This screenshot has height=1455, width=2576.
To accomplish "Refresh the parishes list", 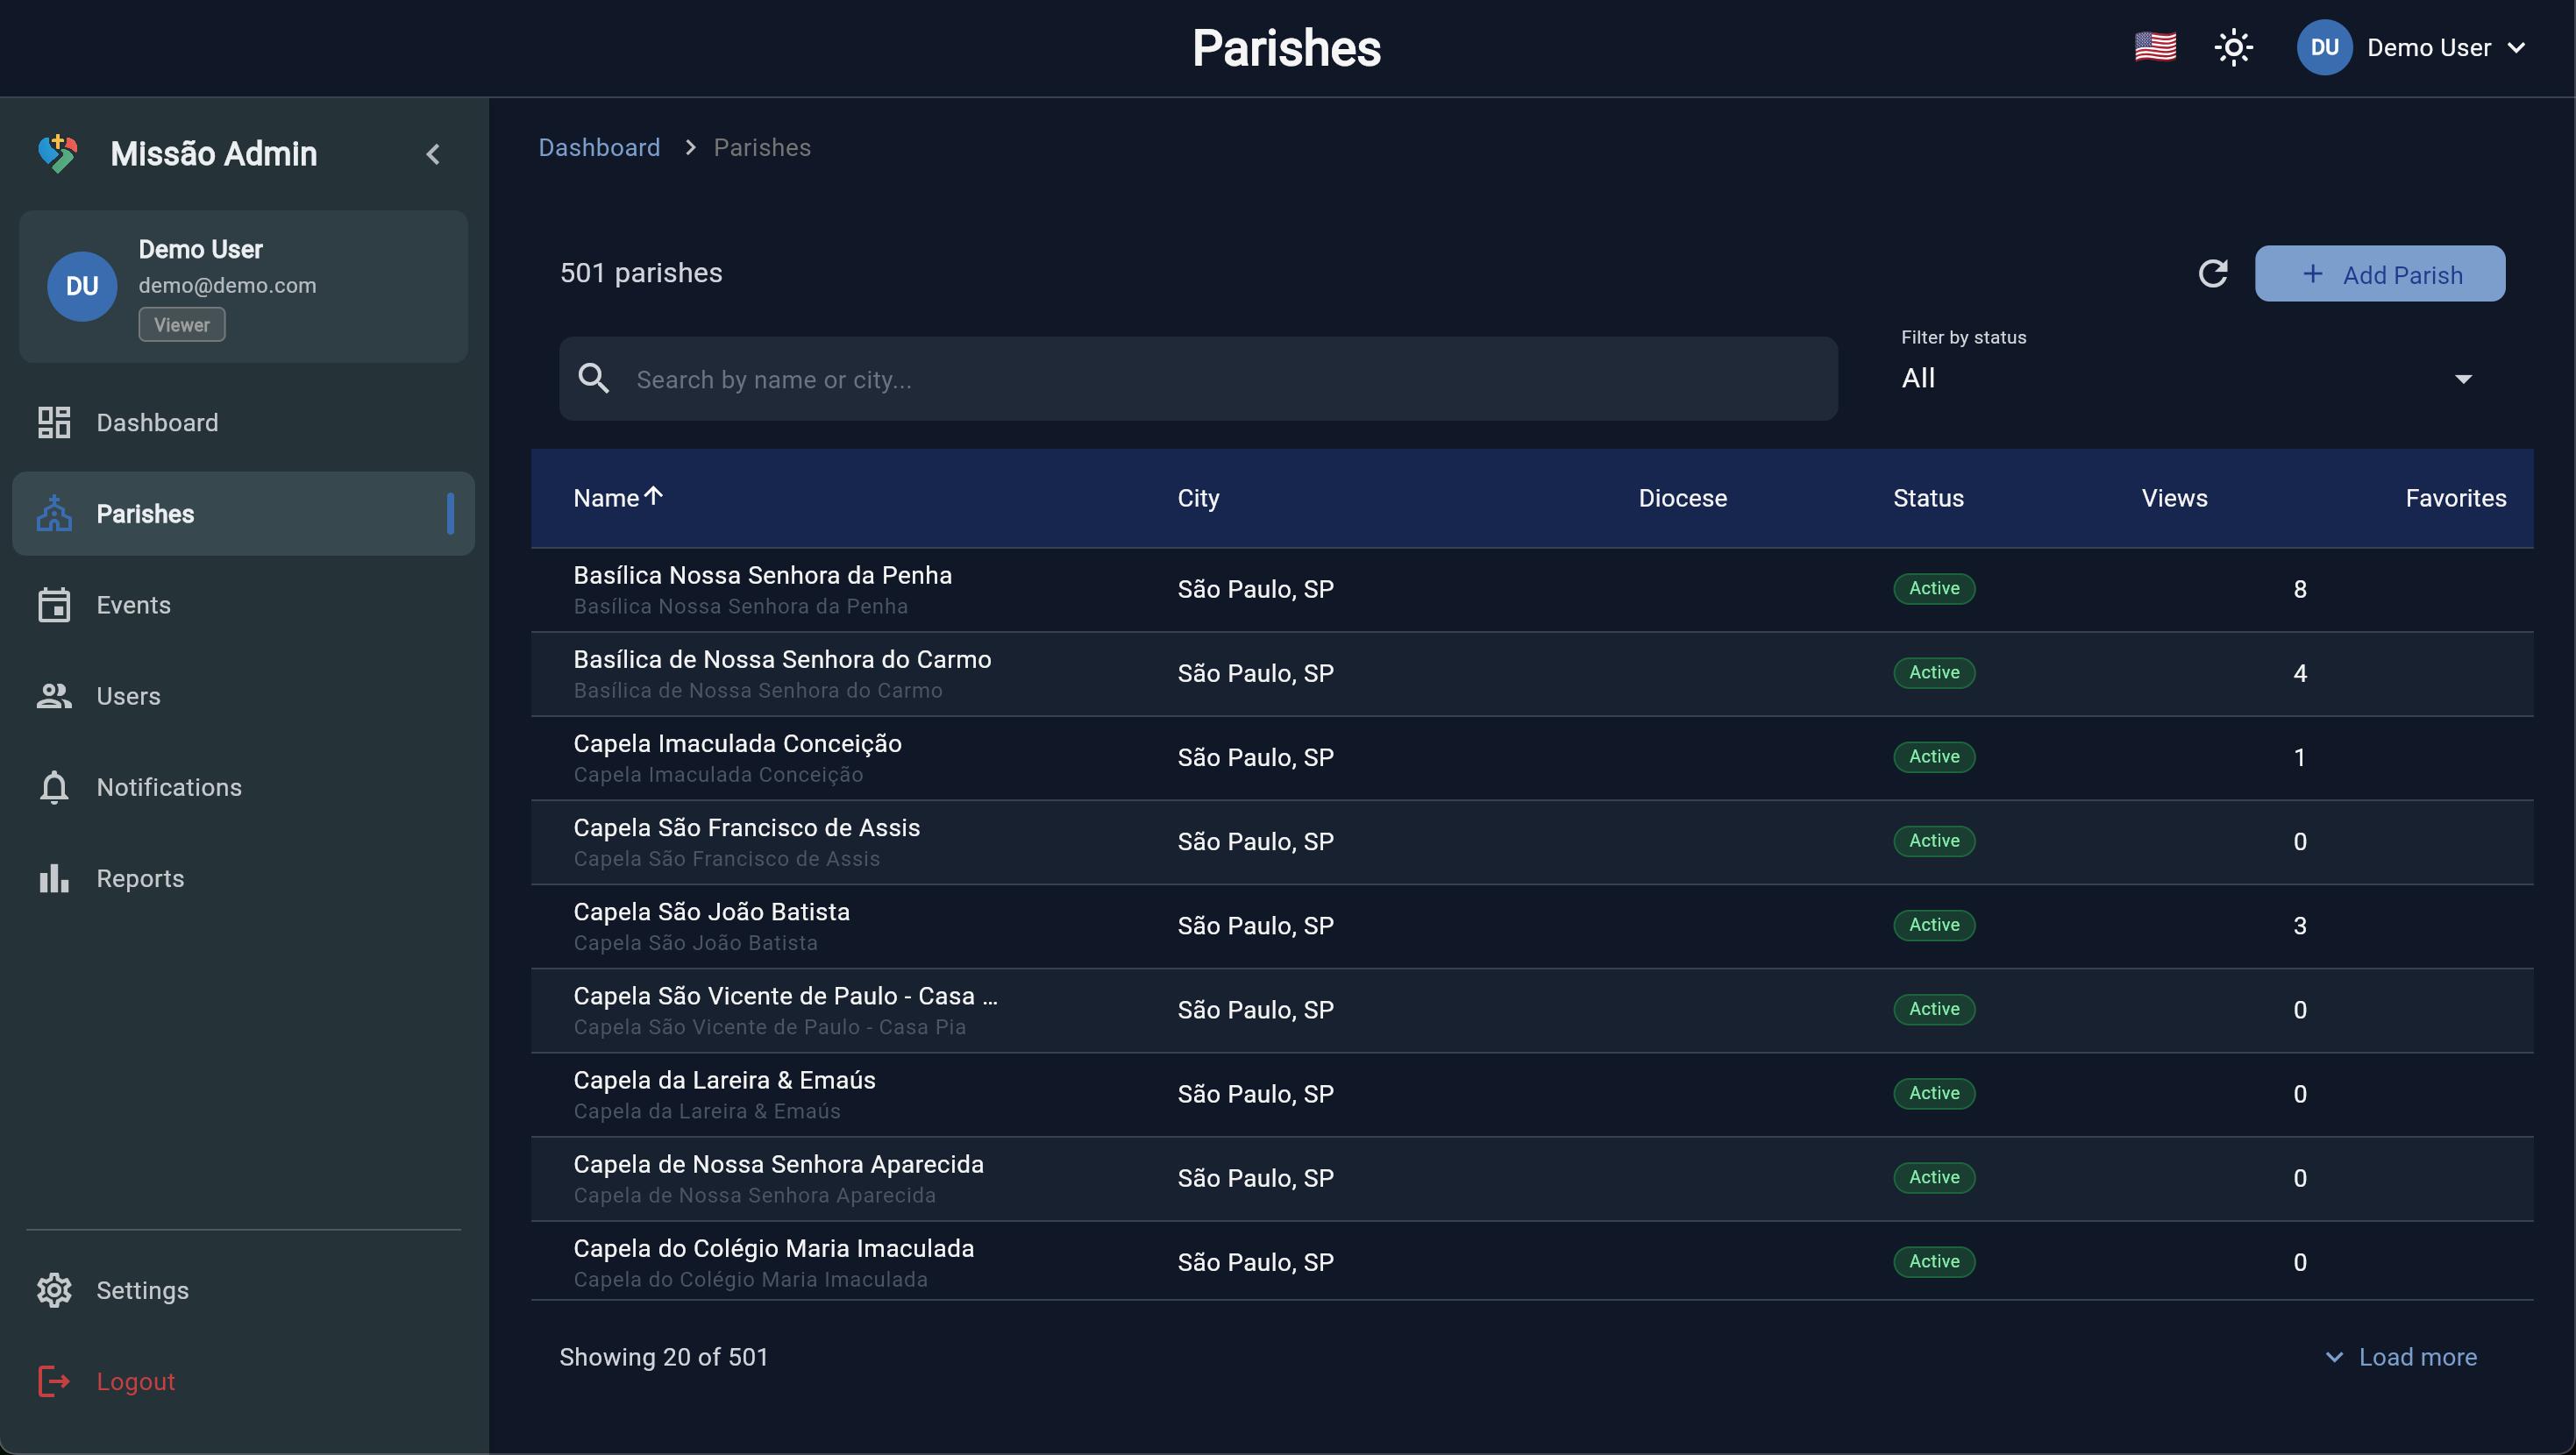I will 2213,273.
